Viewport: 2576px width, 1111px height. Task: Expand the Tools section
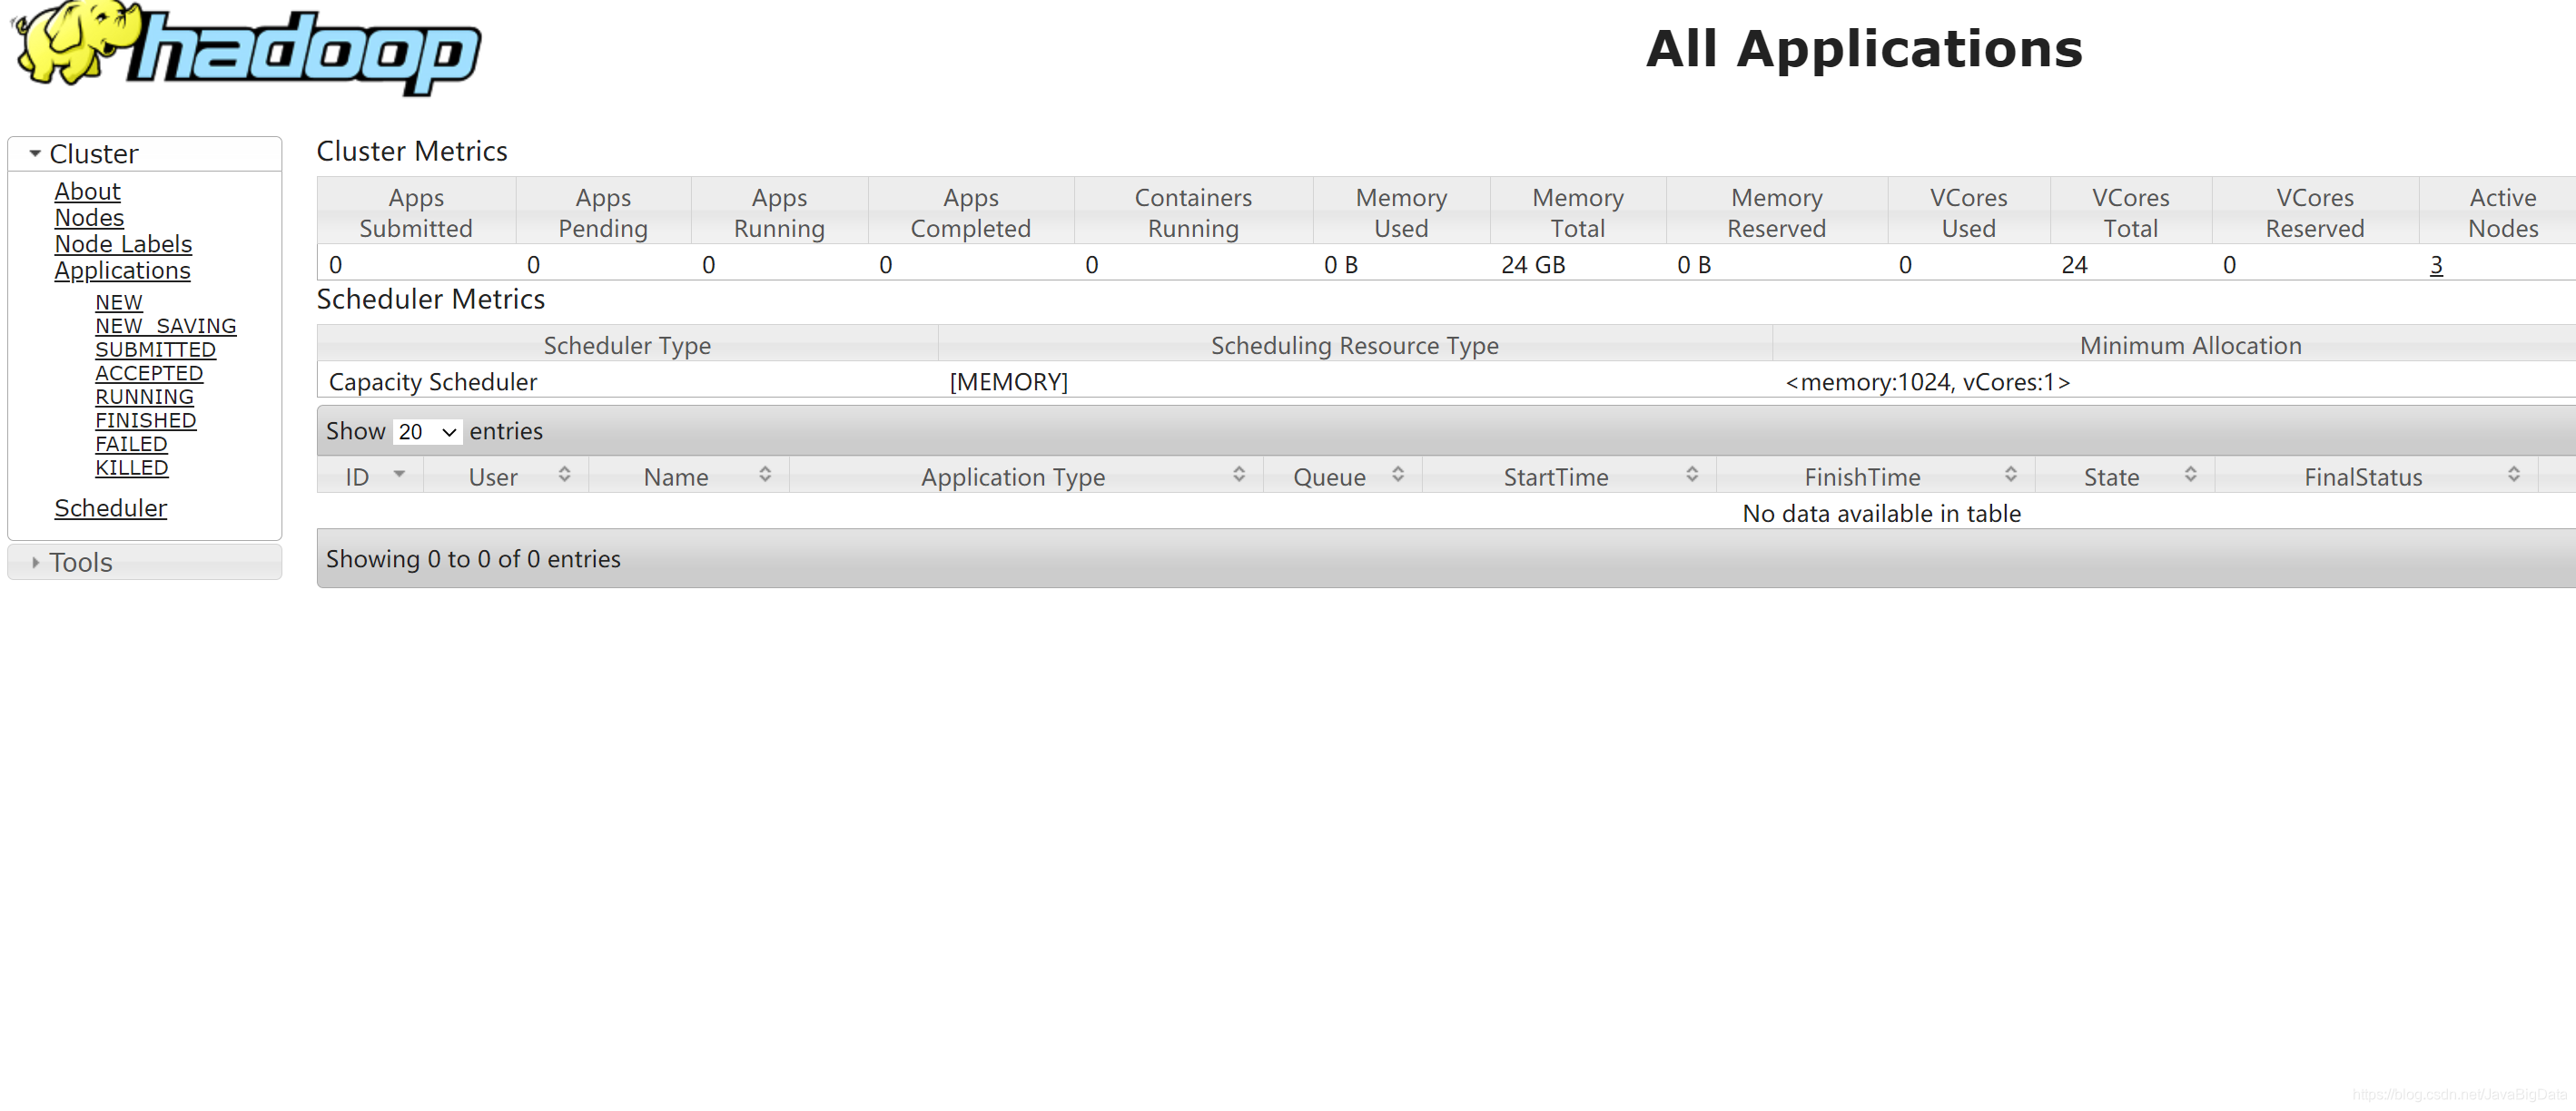(35, 563)
